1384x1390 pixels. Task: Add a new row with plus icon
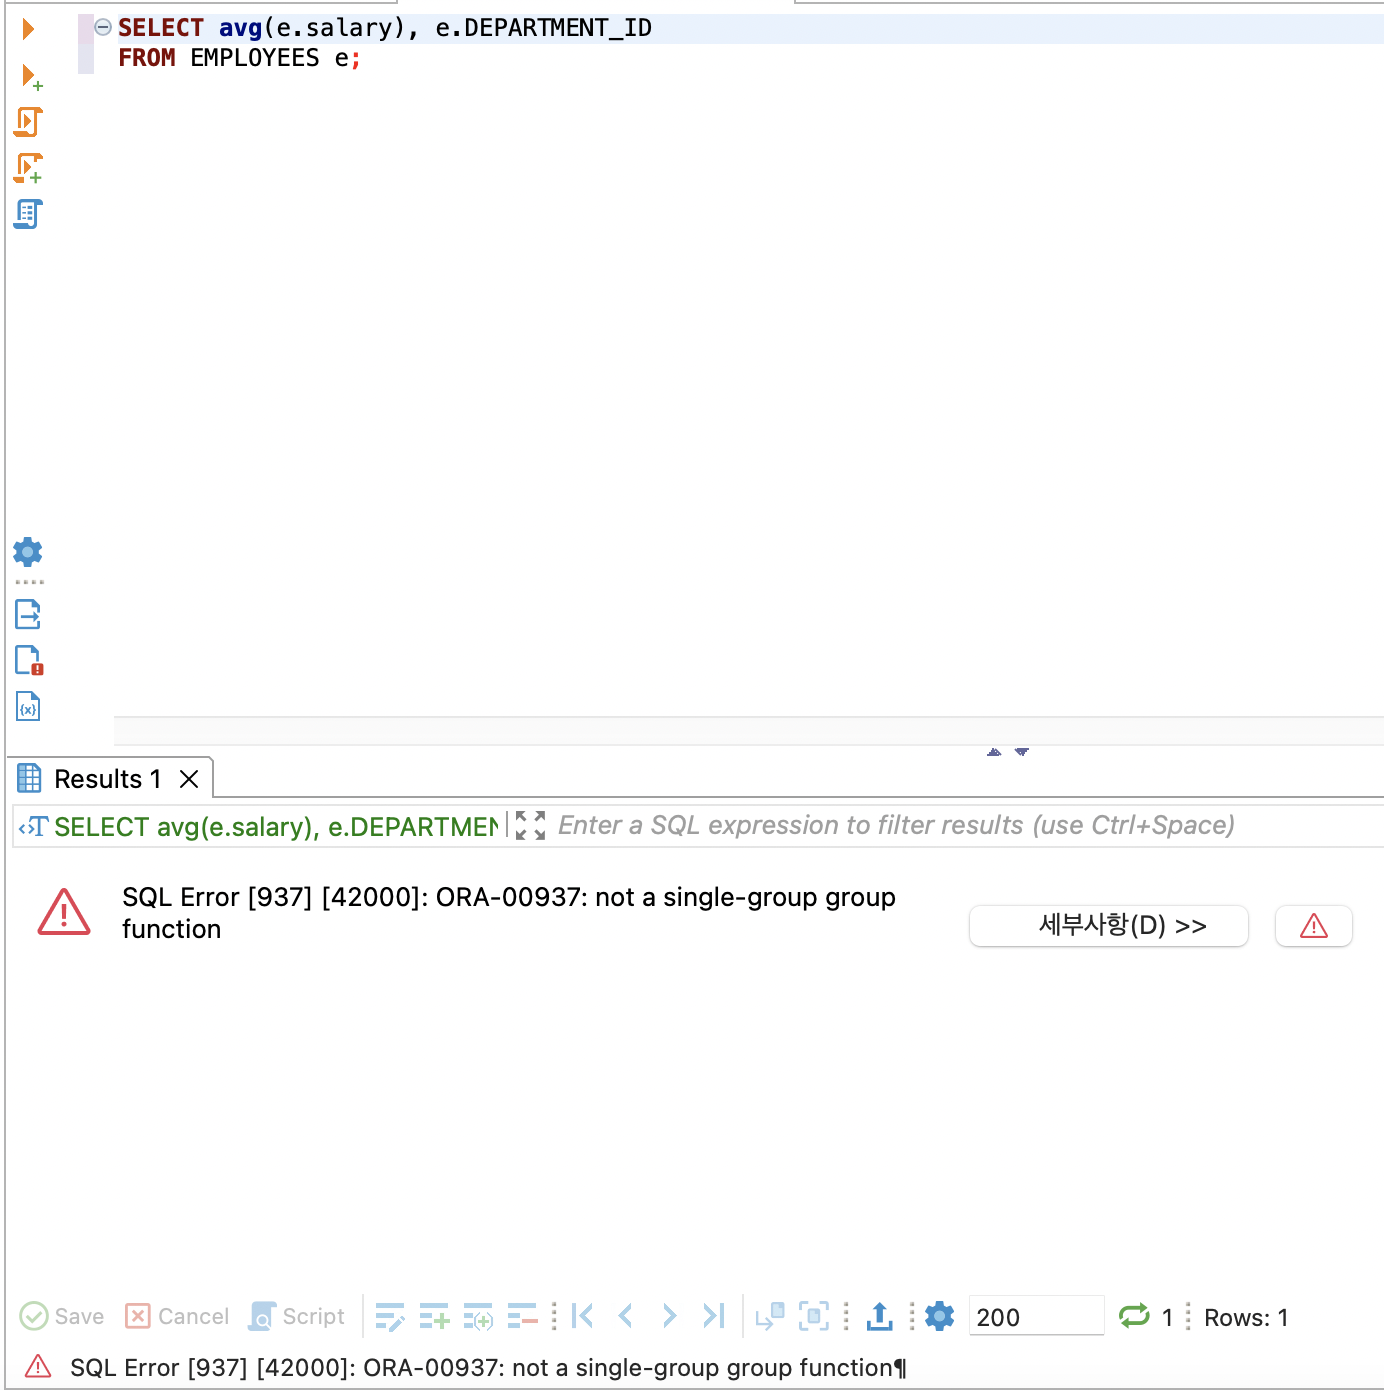tap(434, 1317)
